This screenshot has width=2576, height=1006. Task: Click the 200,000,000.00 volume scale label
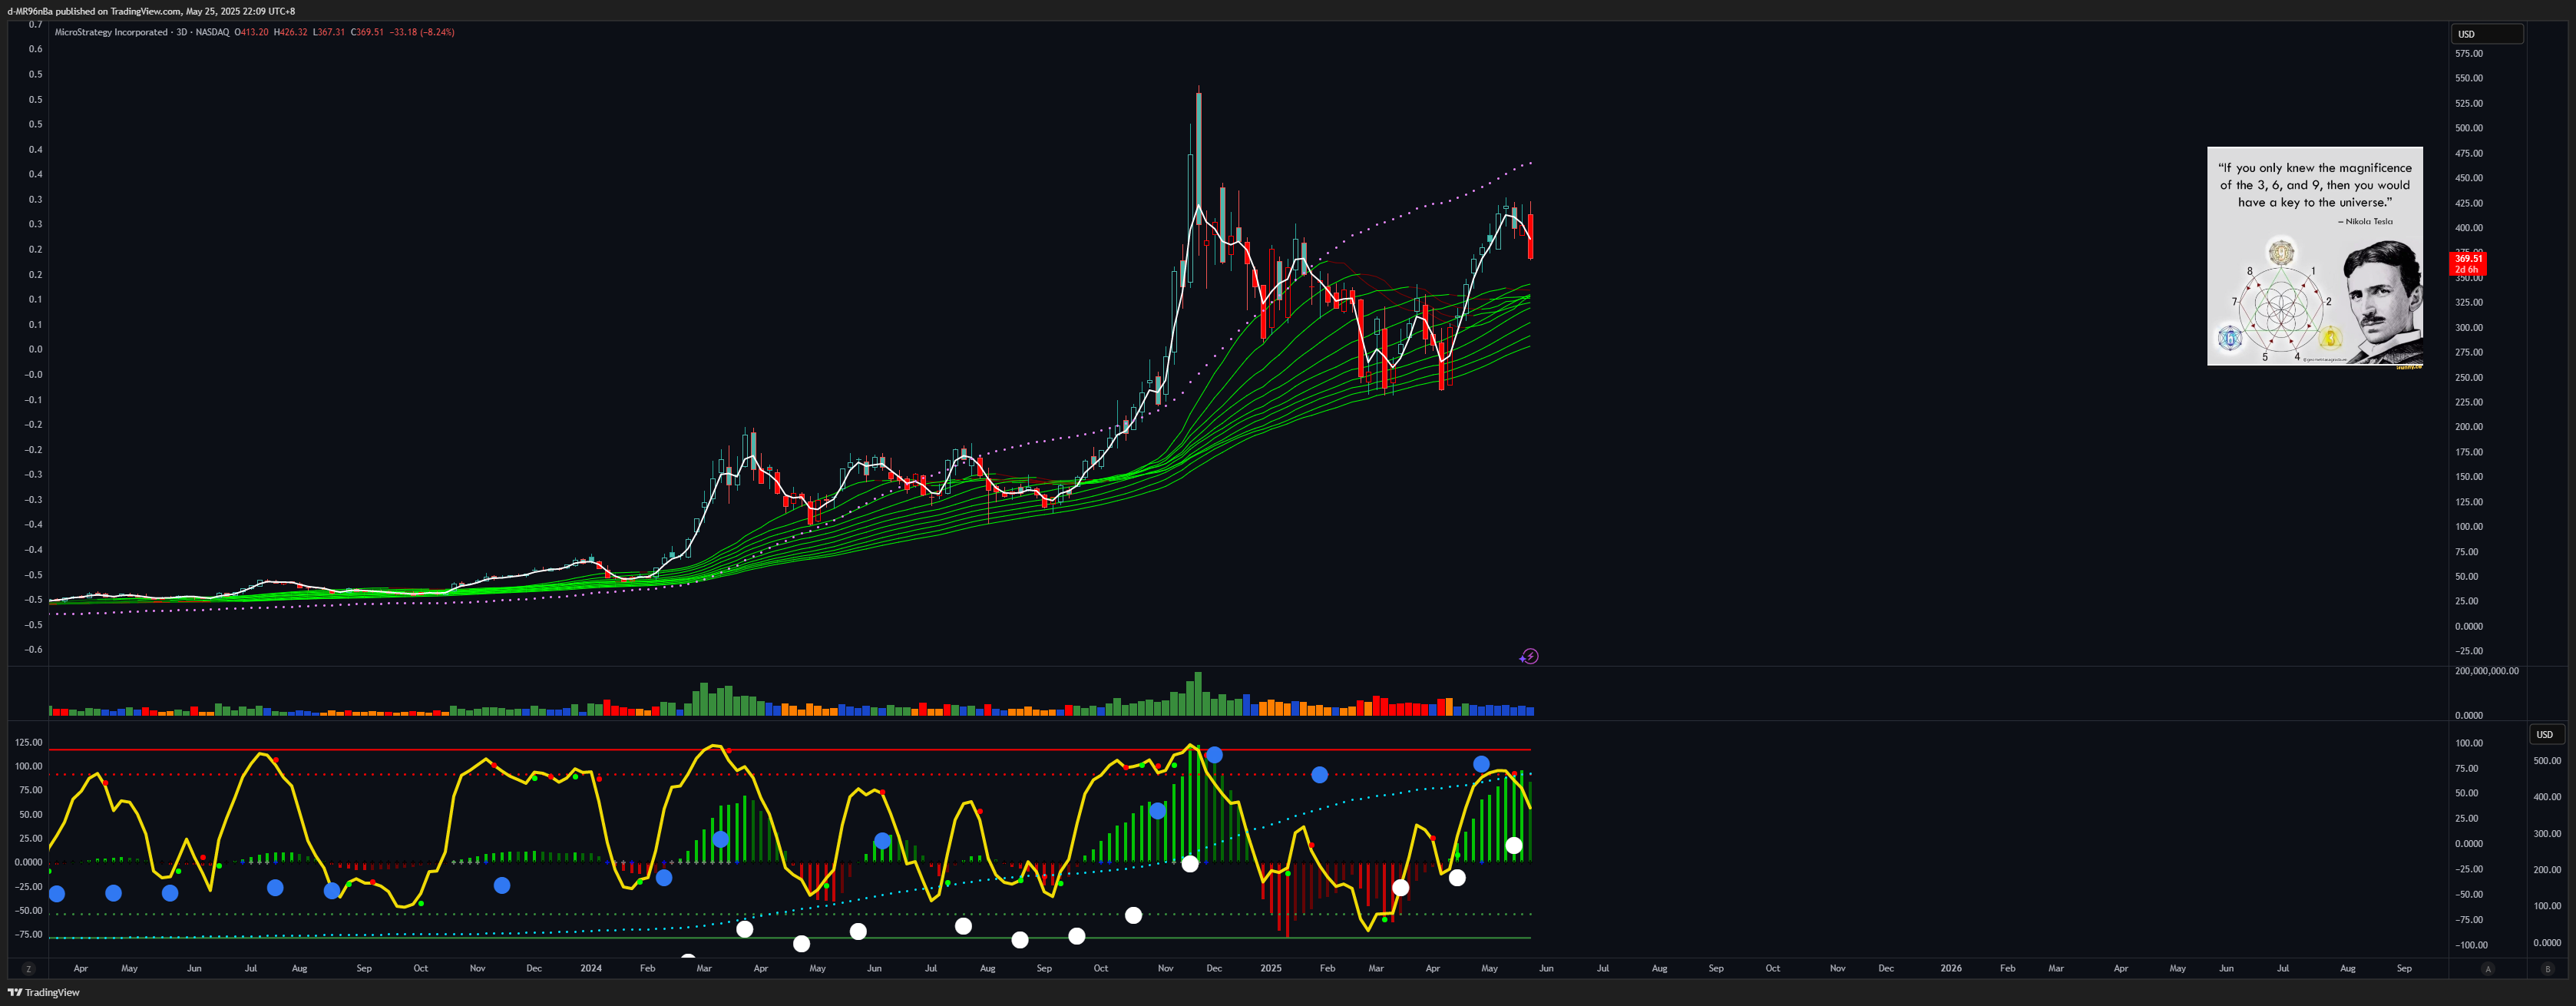pyautogui.click(x=2486, y=671)
